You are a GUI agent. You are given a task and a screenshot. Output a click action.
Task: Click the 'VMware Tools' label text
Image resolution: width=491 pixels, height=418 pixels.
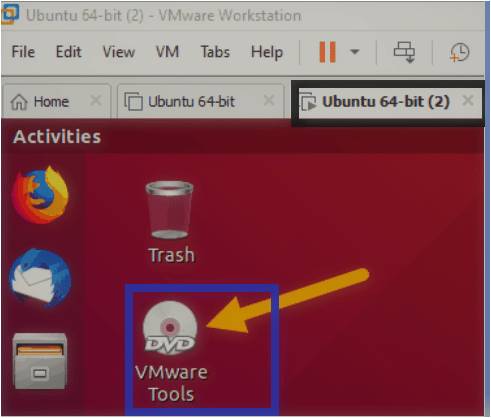click(x=171, y=383)
